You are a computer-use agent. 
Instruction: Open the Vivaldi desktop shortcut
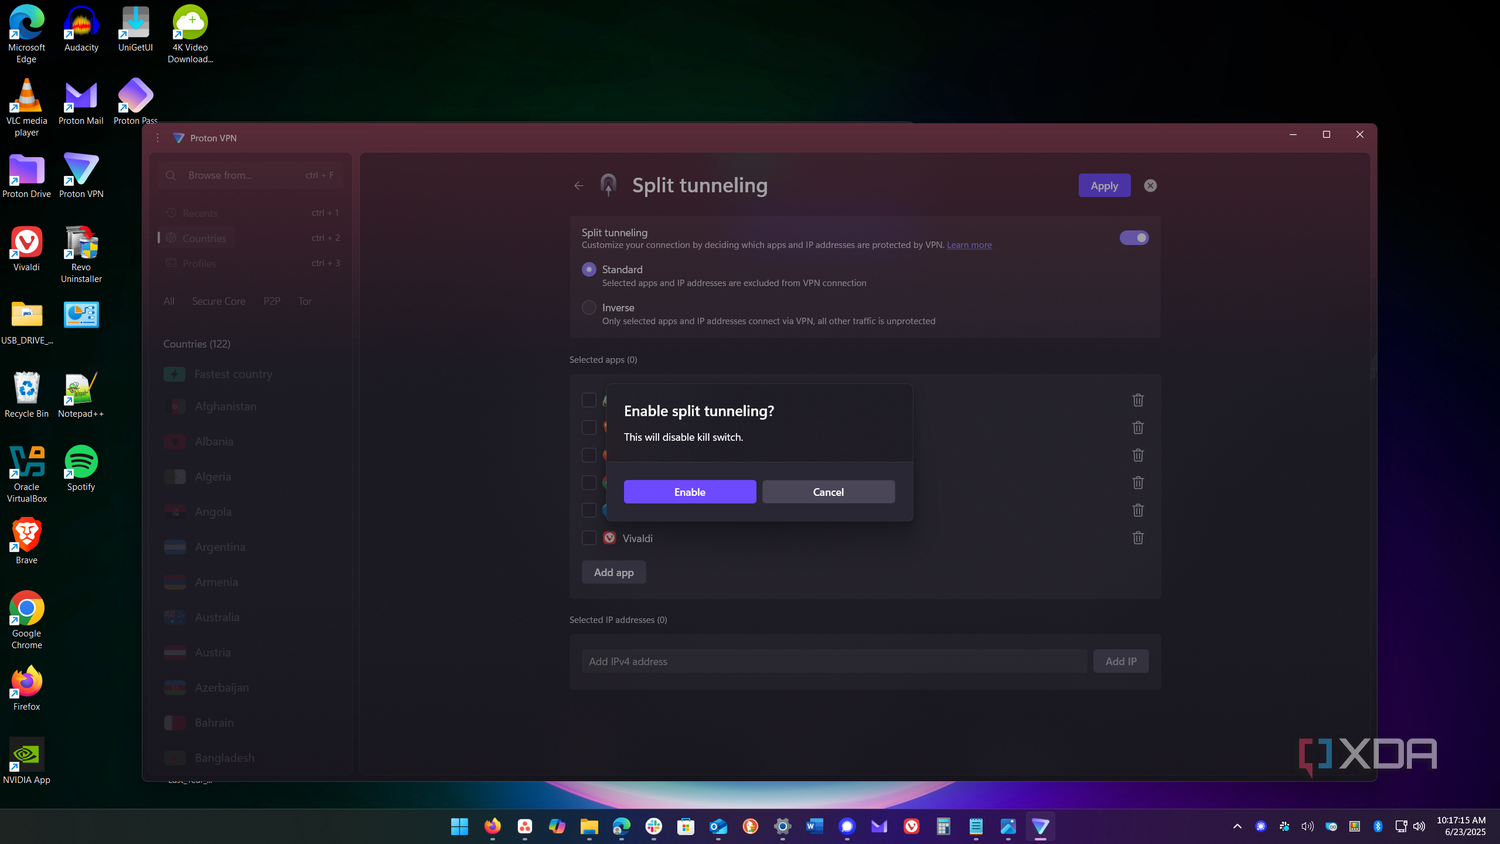pos(27,248)
